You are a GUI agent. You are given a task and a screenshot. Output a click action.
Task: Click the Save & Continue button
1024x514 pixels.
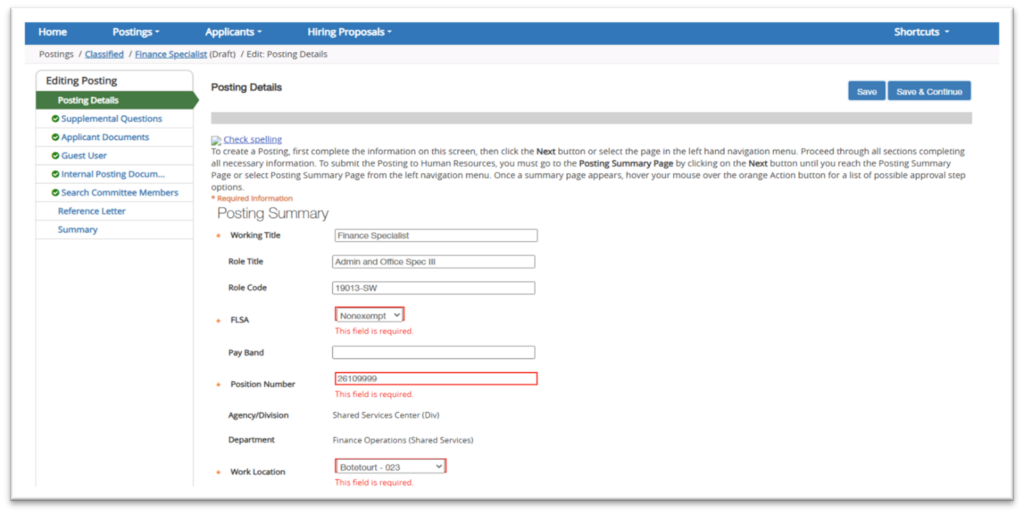(x=929, y=91)
